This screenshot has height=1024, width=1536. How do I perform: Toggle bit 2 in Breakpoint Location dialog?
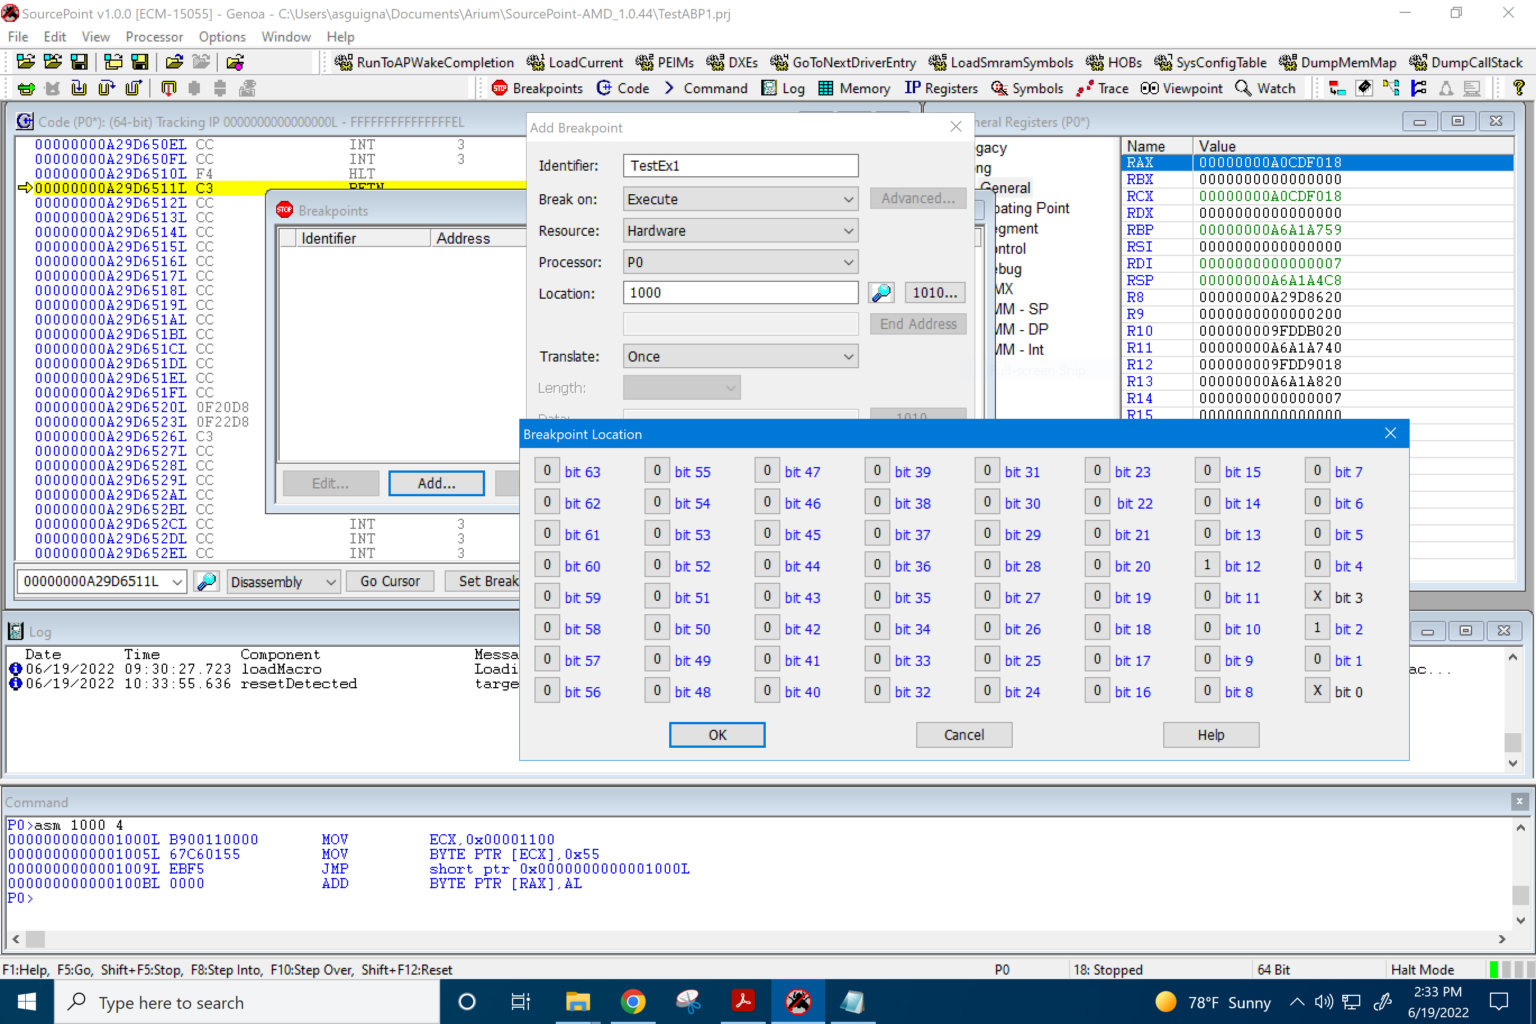tap(1317, 628)
